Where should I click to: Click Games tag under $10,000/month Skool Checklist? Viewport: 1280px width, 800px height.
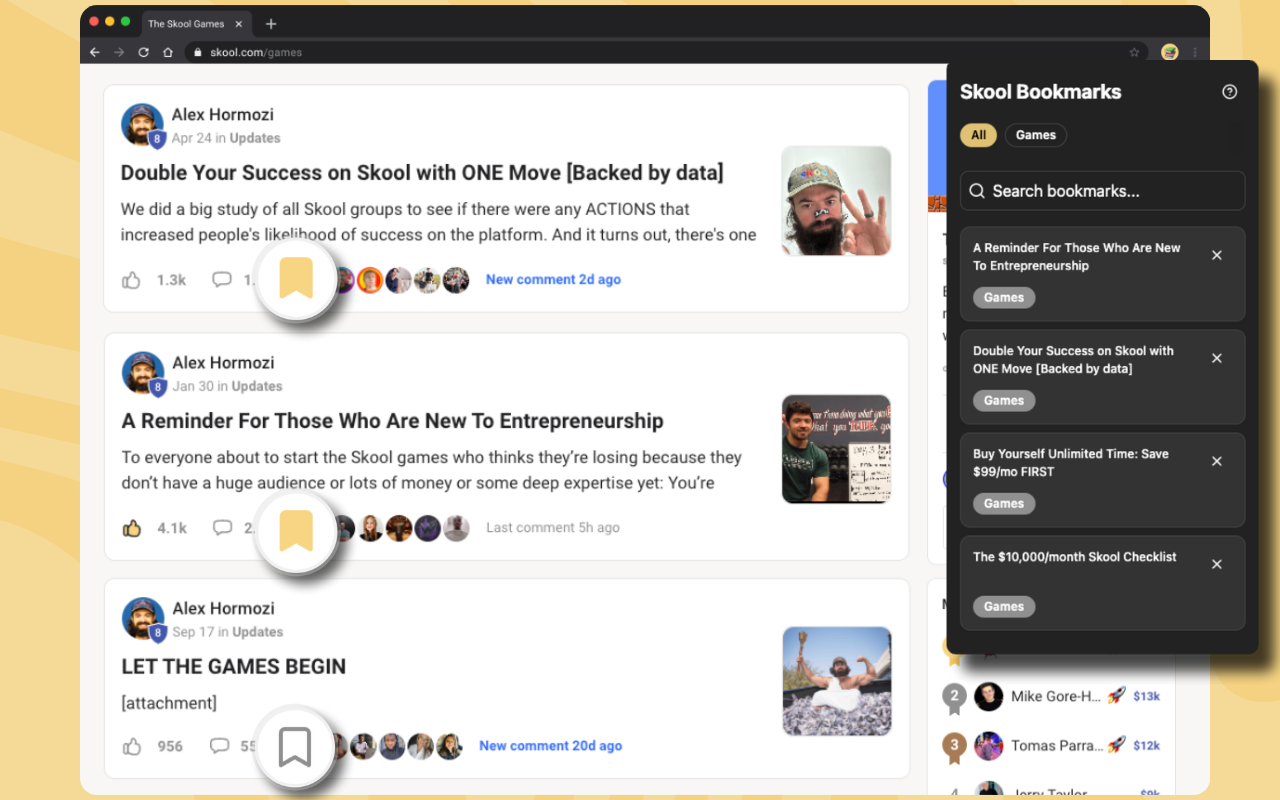click(1004, 607)
